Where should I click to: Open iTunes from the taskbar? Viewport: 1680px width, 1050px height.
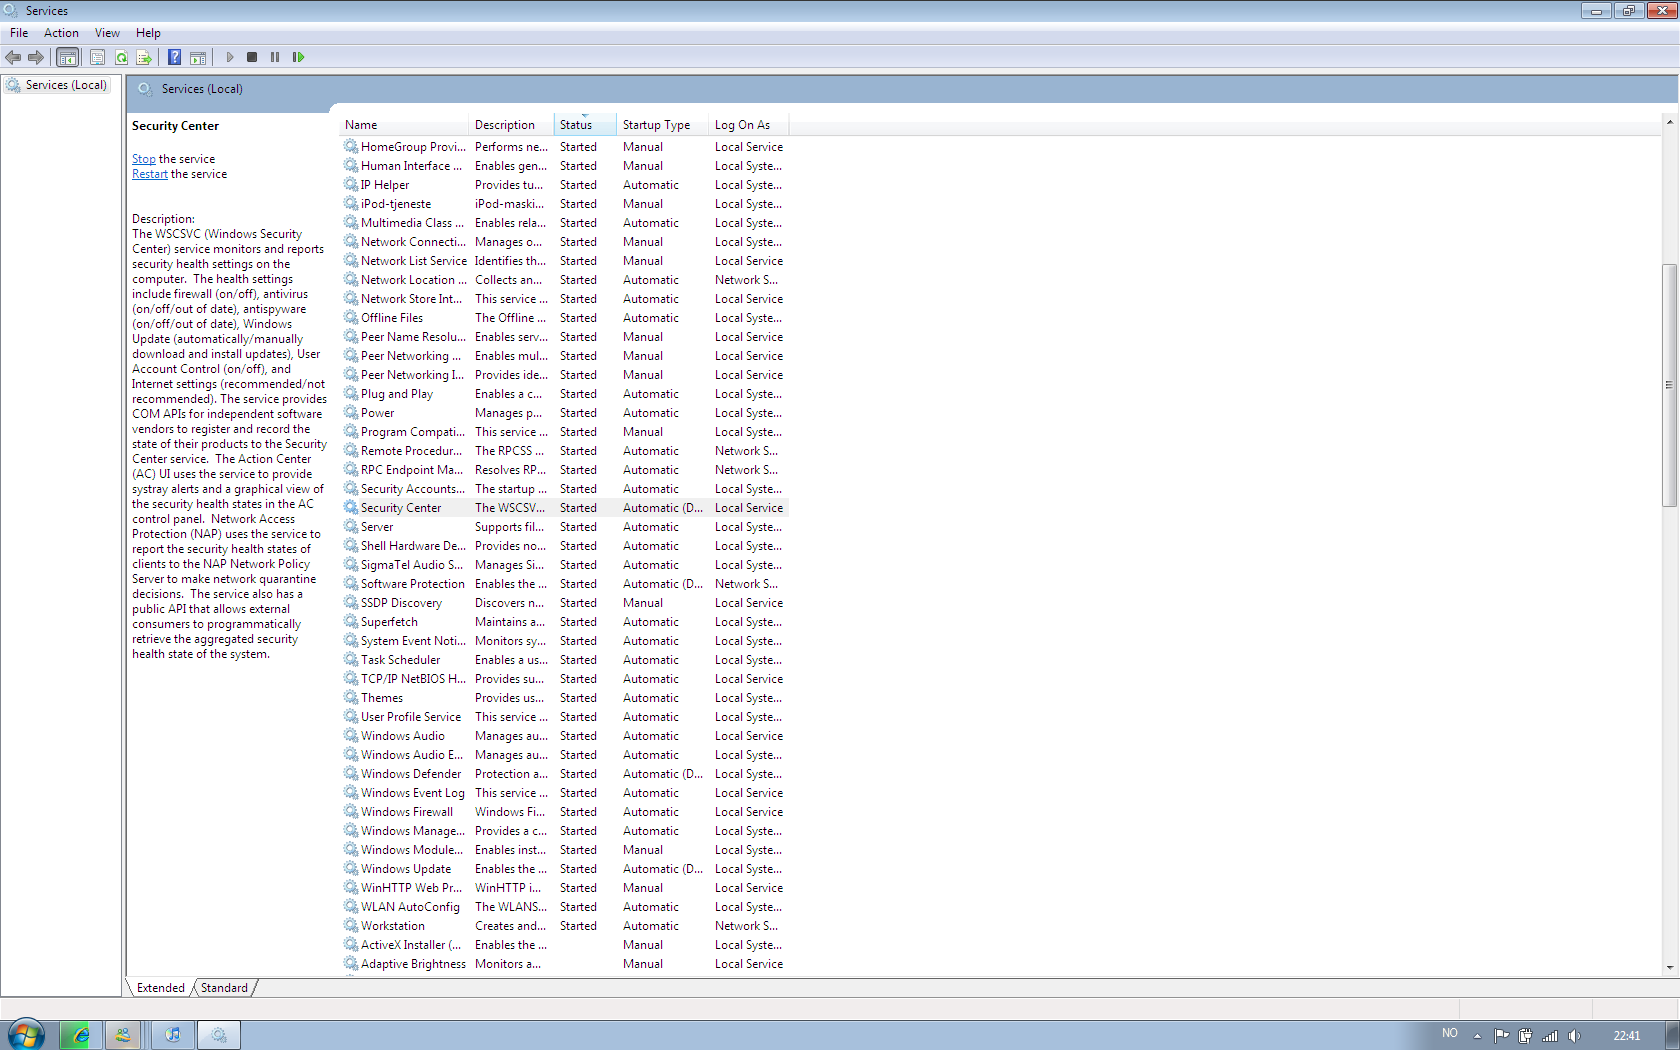coord(172,1035)
